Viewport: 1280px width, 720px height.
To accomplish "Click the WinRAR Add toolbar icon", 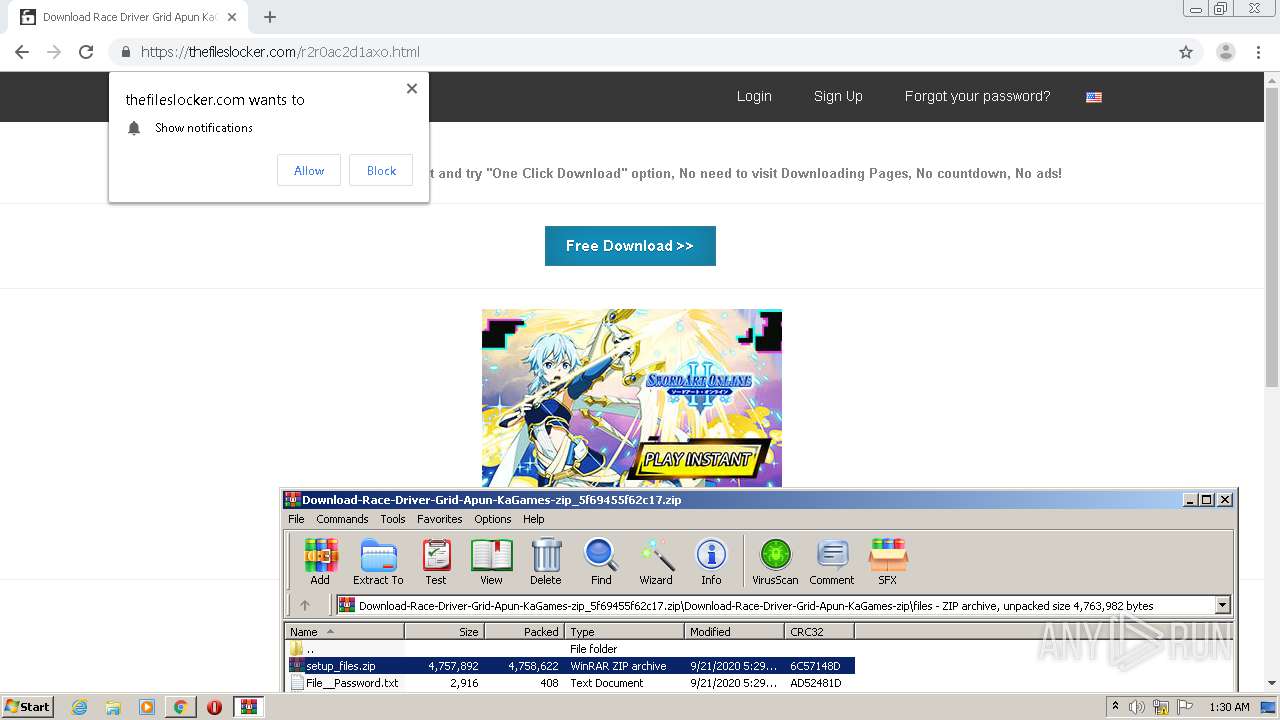I will tap(320, 561).
